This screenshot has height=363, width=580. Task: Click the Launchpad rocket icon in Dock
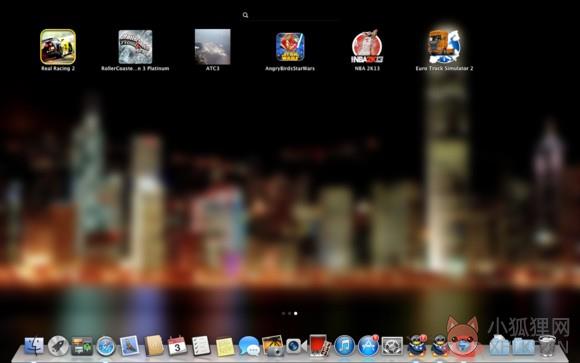58,346
